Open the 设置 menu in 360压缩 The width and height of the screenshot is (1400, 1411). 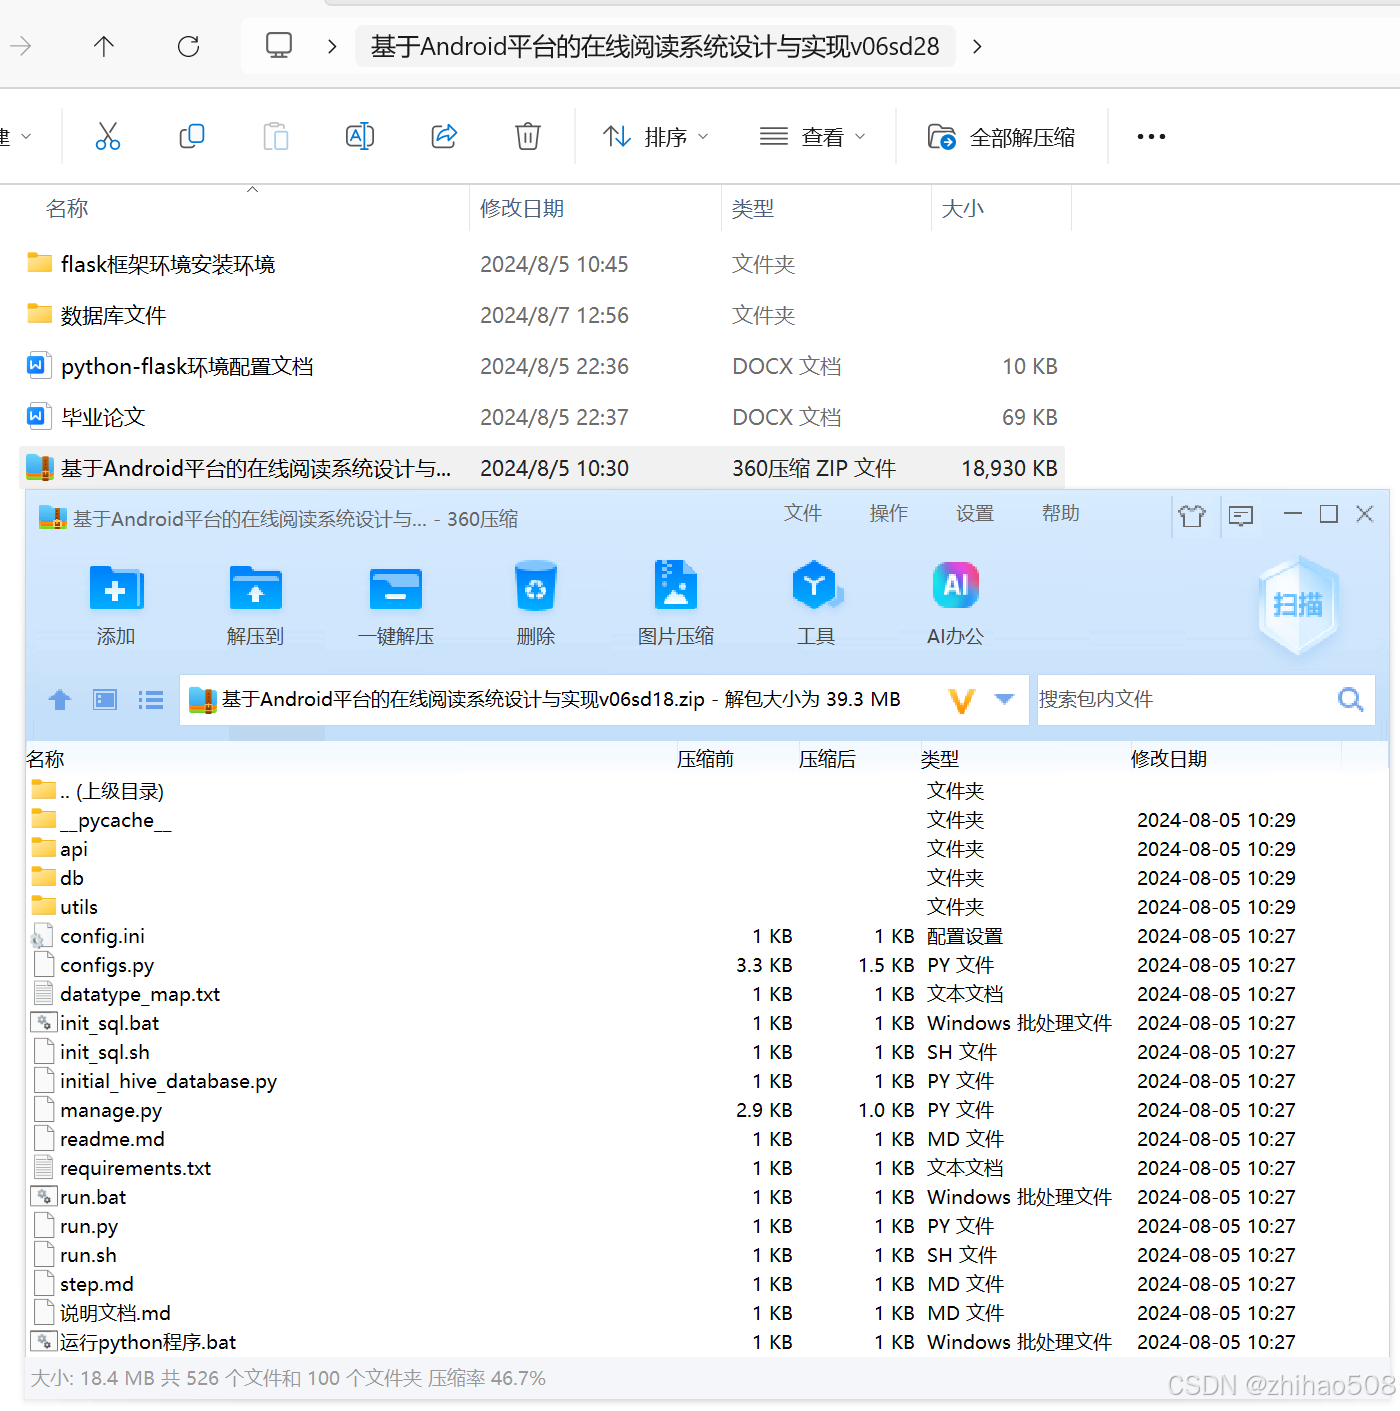974,514
